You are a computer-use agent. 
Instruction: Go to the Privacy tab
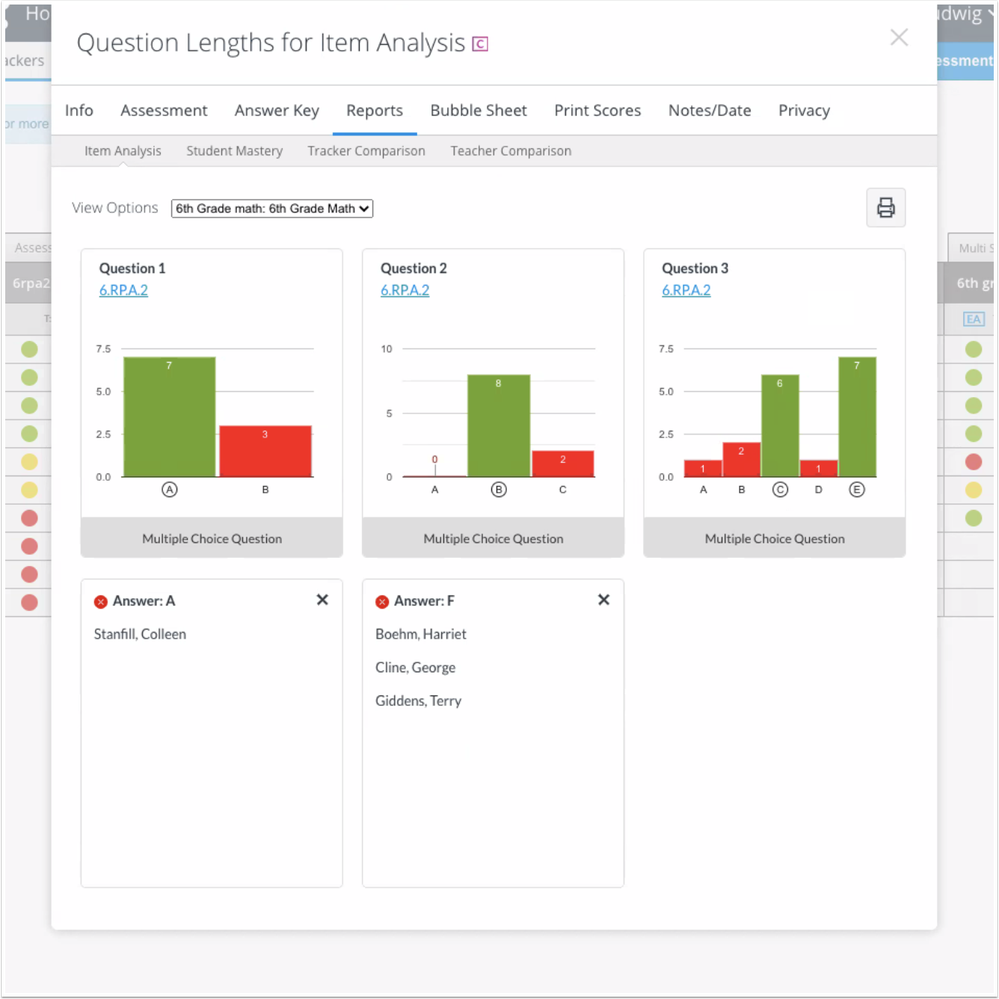coord(804,110)
